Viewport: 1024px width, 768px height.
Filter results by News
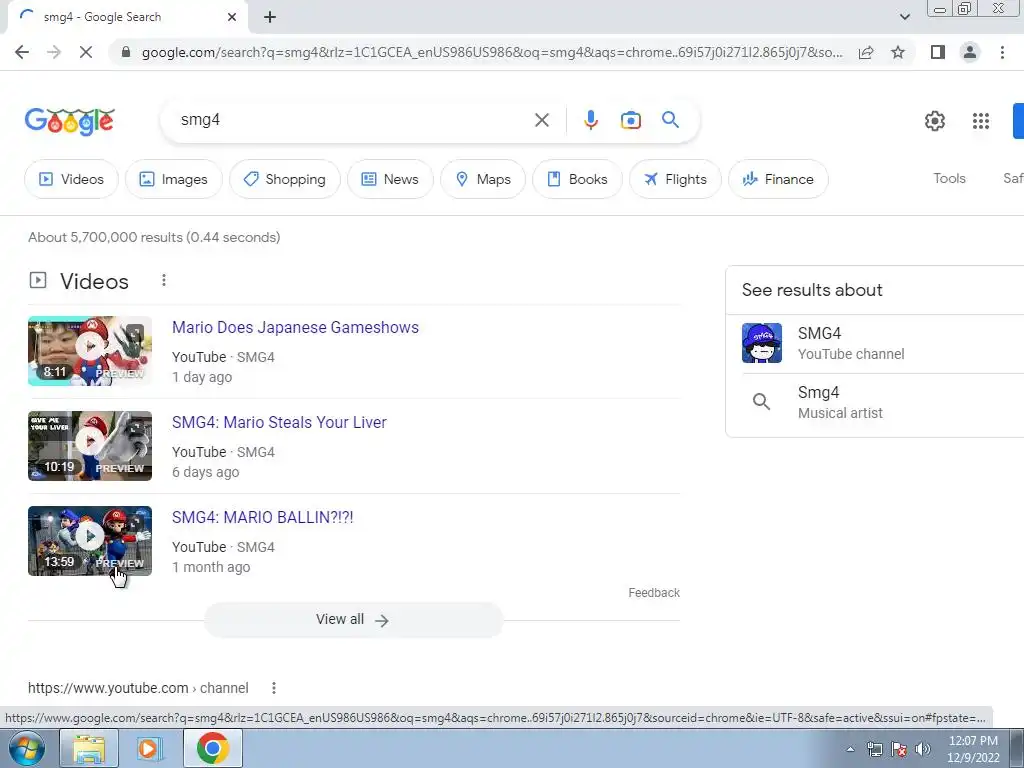390,179
